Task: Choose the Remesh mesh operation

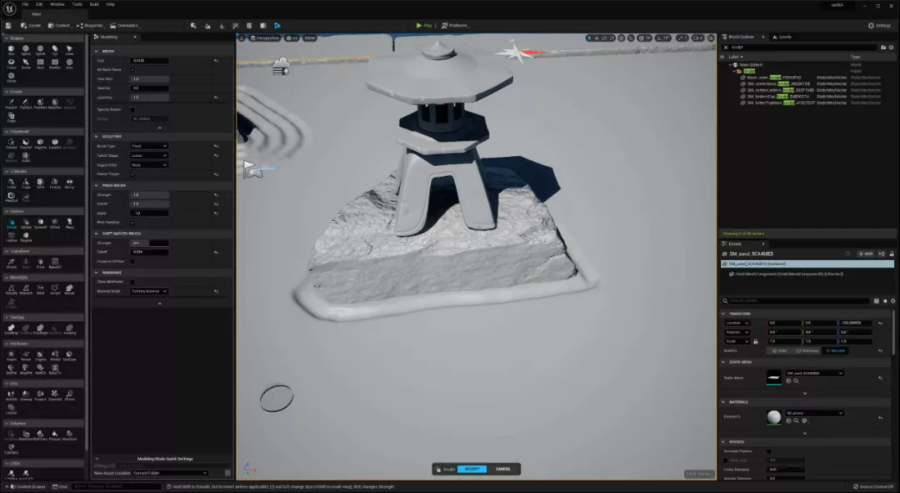Action: 26,290
